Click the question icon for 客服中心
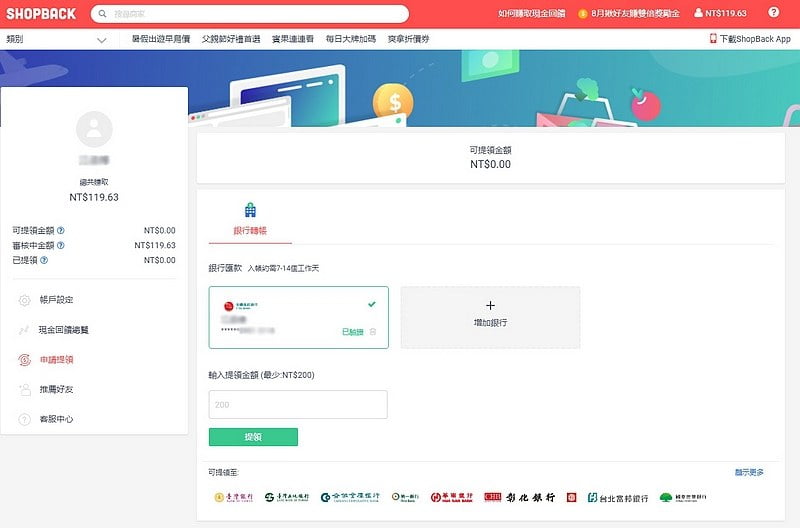800x528 pixels. pyautogui.click(x=24, y=419)
